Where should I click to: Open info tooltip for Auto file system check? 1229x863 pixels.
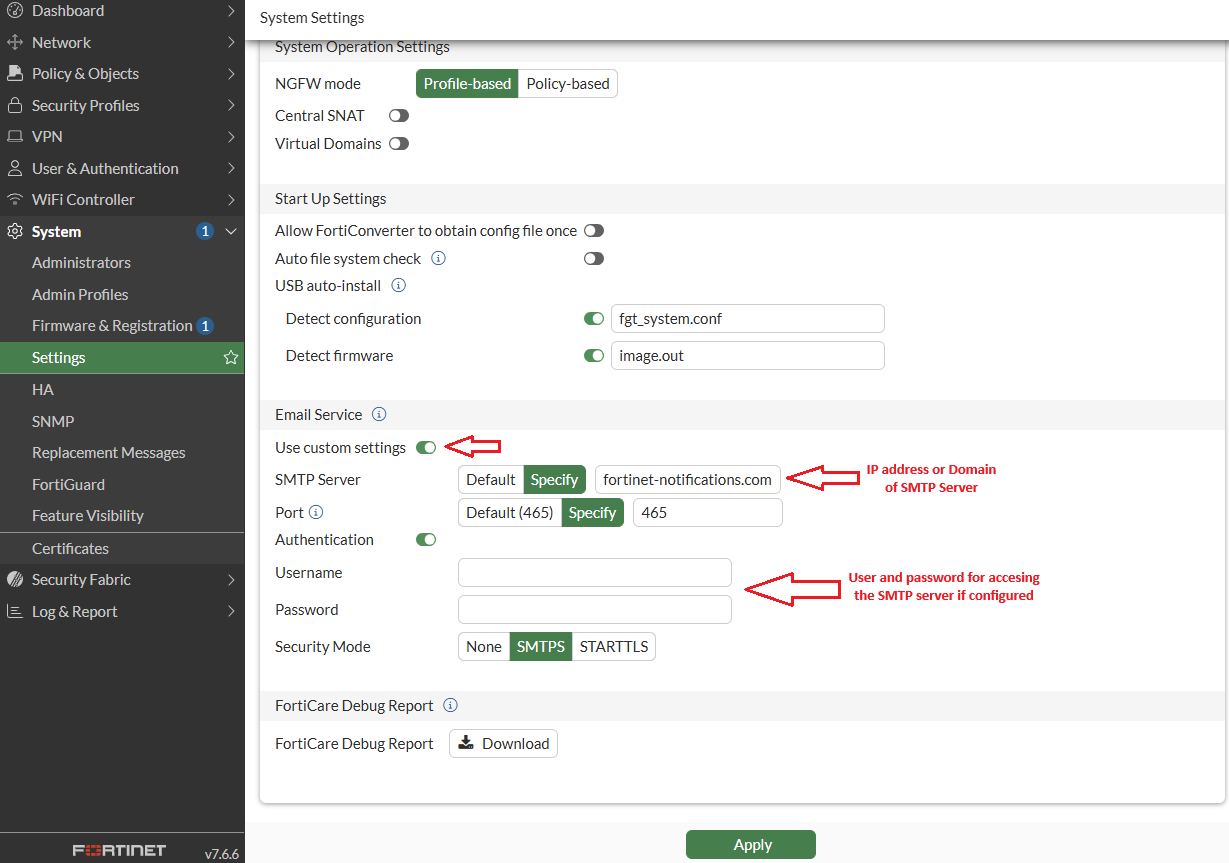[438, 258]
